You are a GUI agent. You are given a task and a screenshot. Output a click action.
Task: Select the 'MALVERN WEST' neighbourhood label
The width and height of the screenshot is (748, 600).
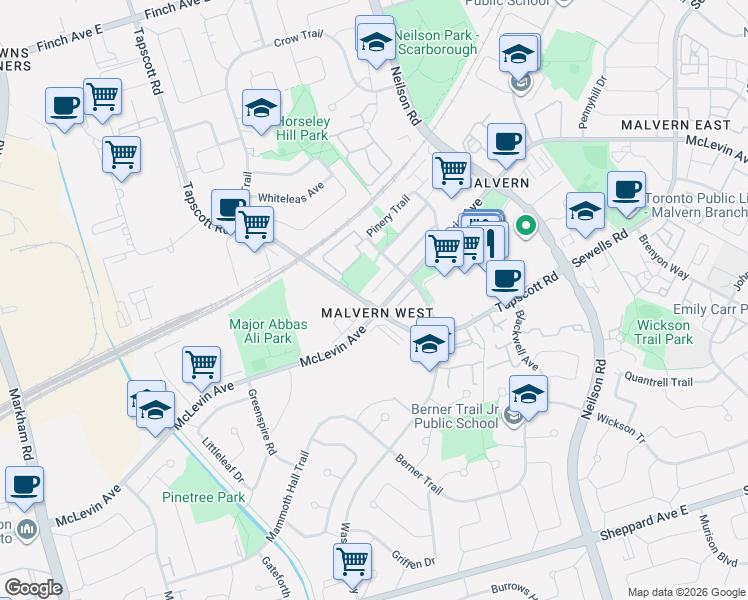tap(377, 313)
